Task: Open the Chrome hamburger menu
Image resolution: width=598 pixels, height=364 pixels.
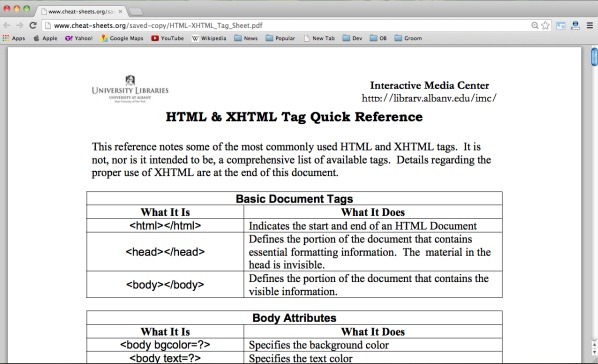Action: click(590, 26)
